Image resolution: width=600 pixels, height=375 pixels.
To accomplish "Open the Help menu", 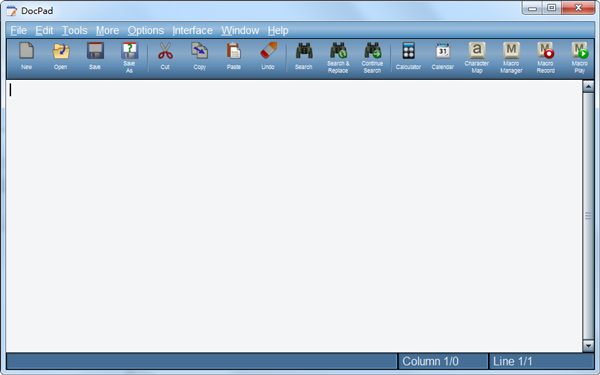I will point(278,30).
